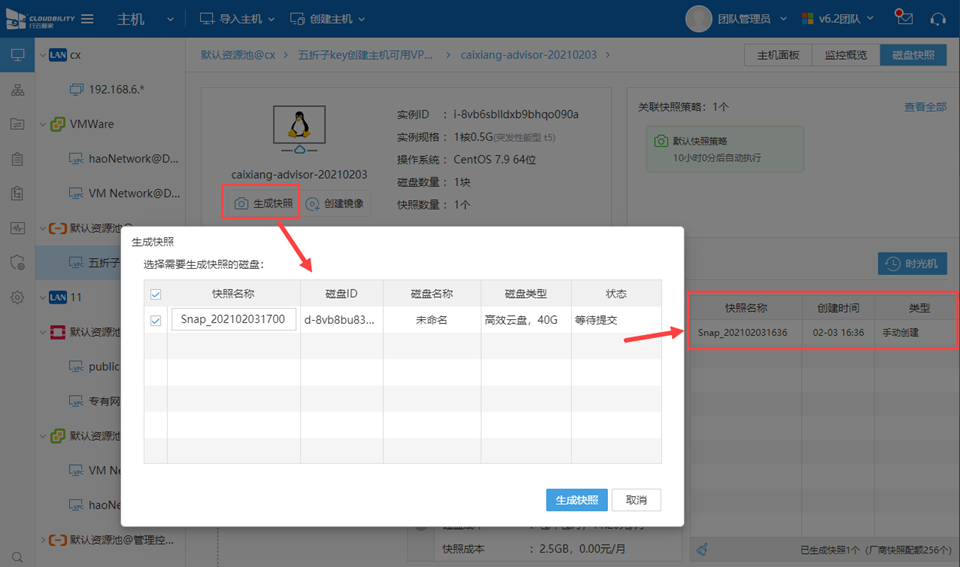Open the mail notifications icon
This screenshot has height=567, width=960.
pyautogui.click(x=904, y=19)
